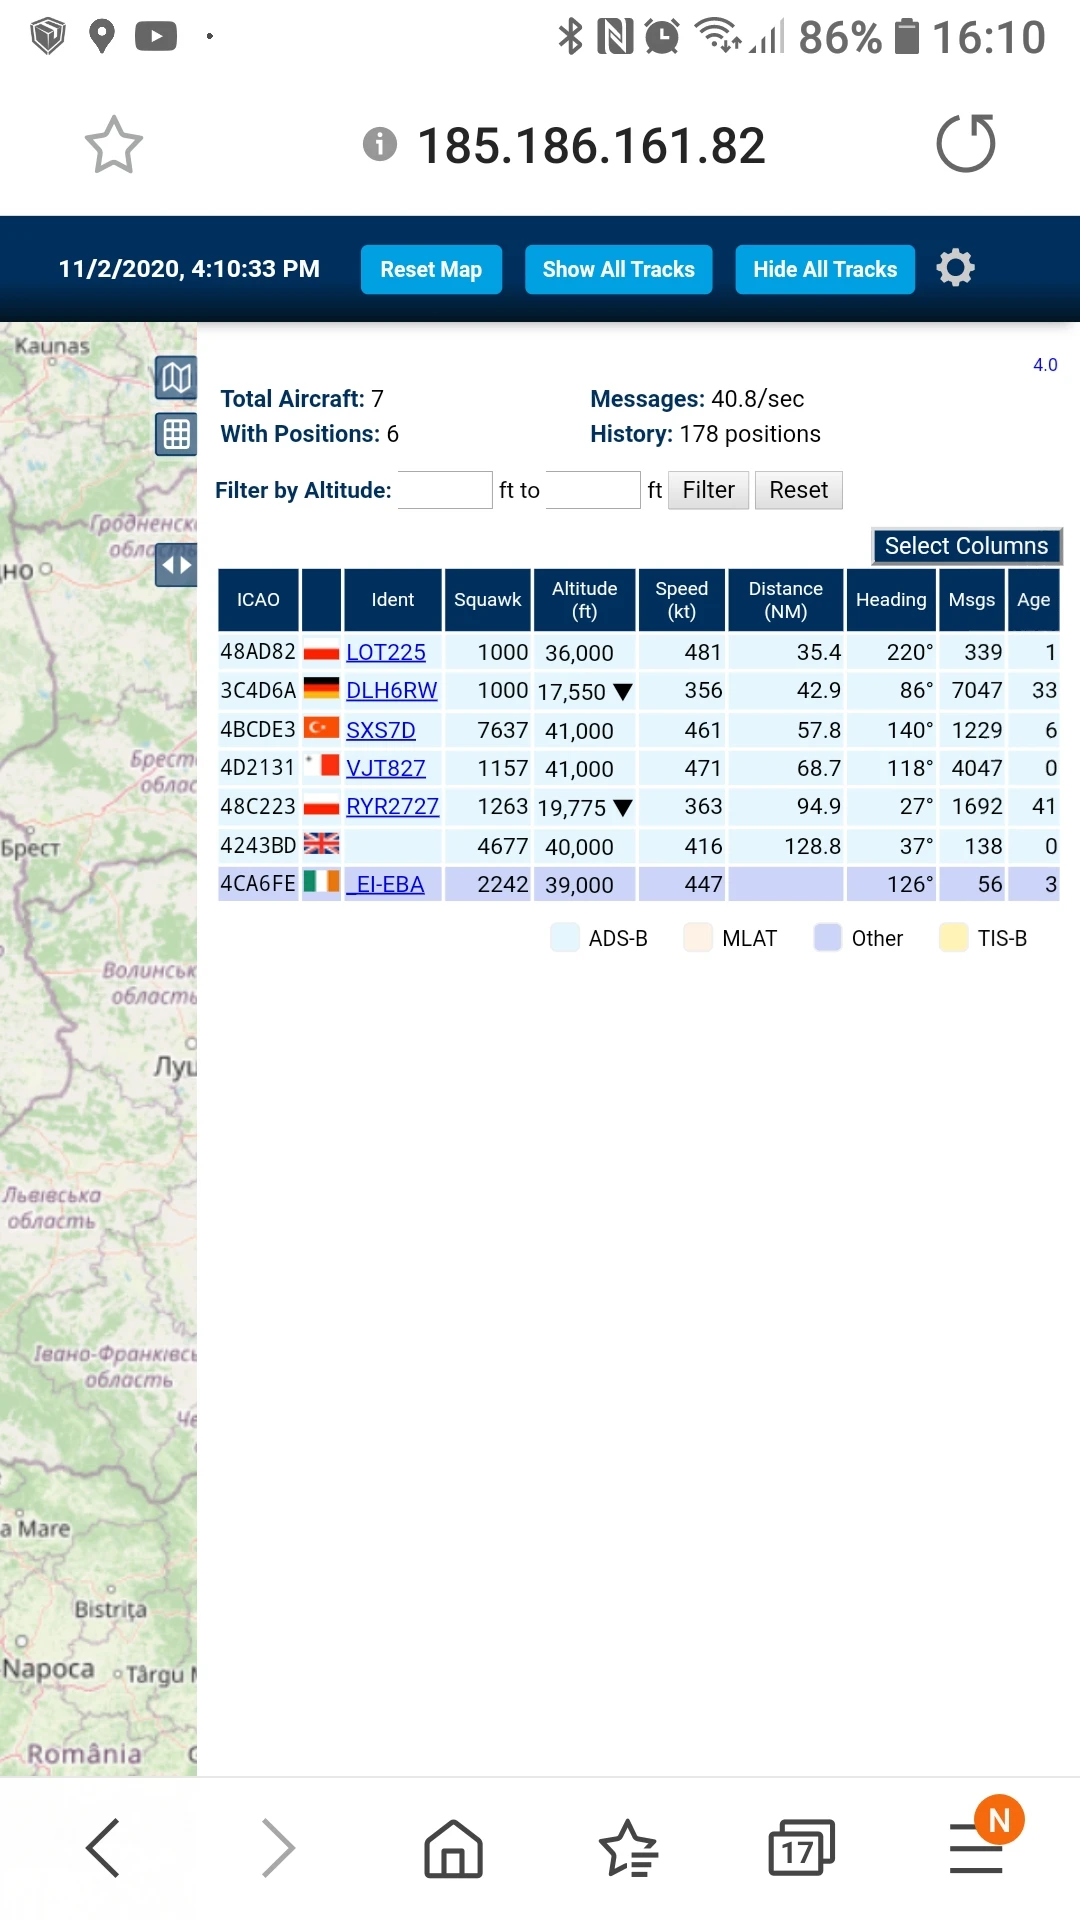Image resolution: width=1080 pixels, height=1920 pixels.
Task: Open map layers icon on map edge
Action: point(176,378)
